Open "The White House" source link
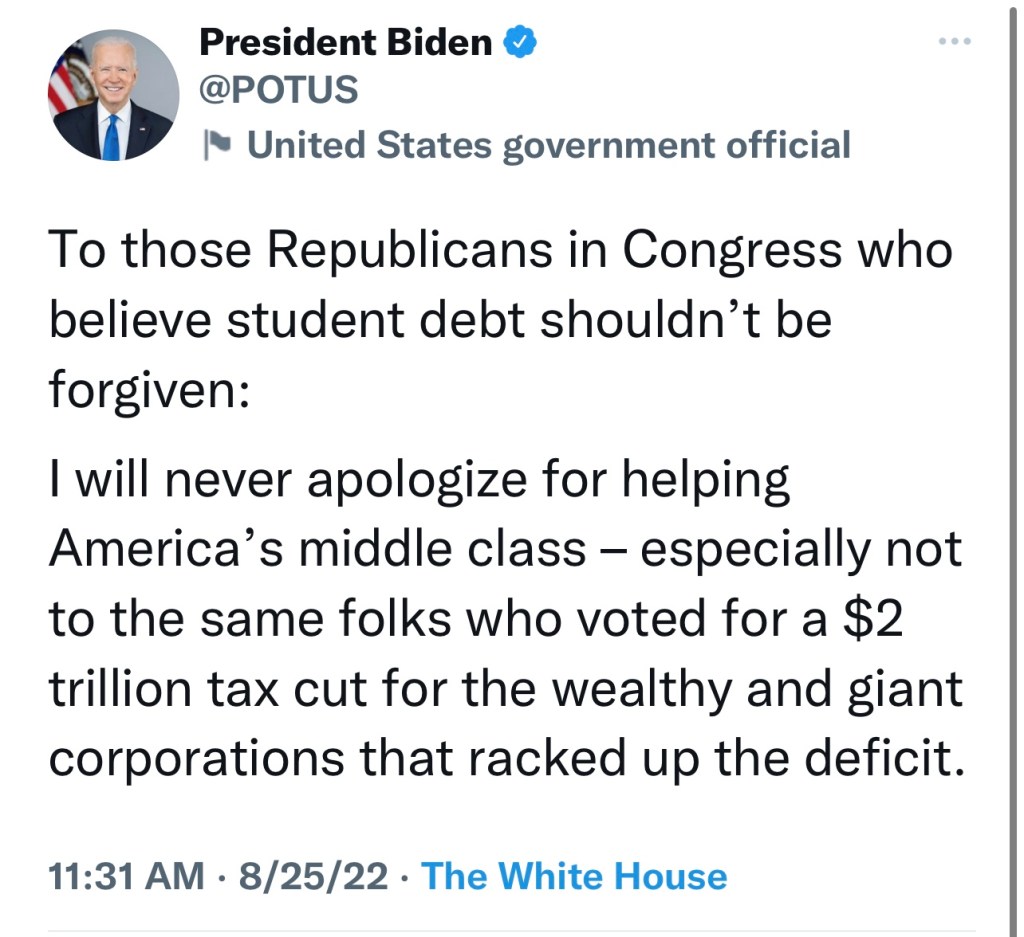This screenshot has width=1024, height=937. point(574,877)
